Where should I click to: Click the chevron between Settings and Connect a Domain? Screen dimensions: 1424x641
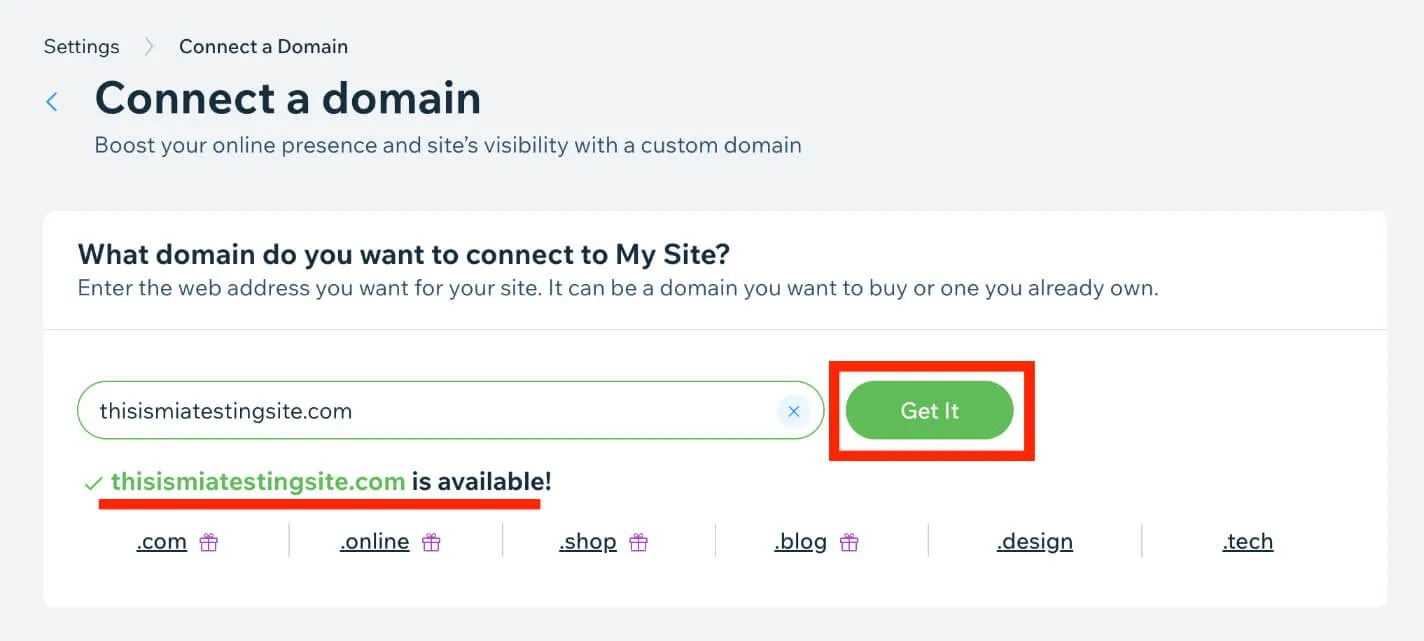[x=148, y=46]
